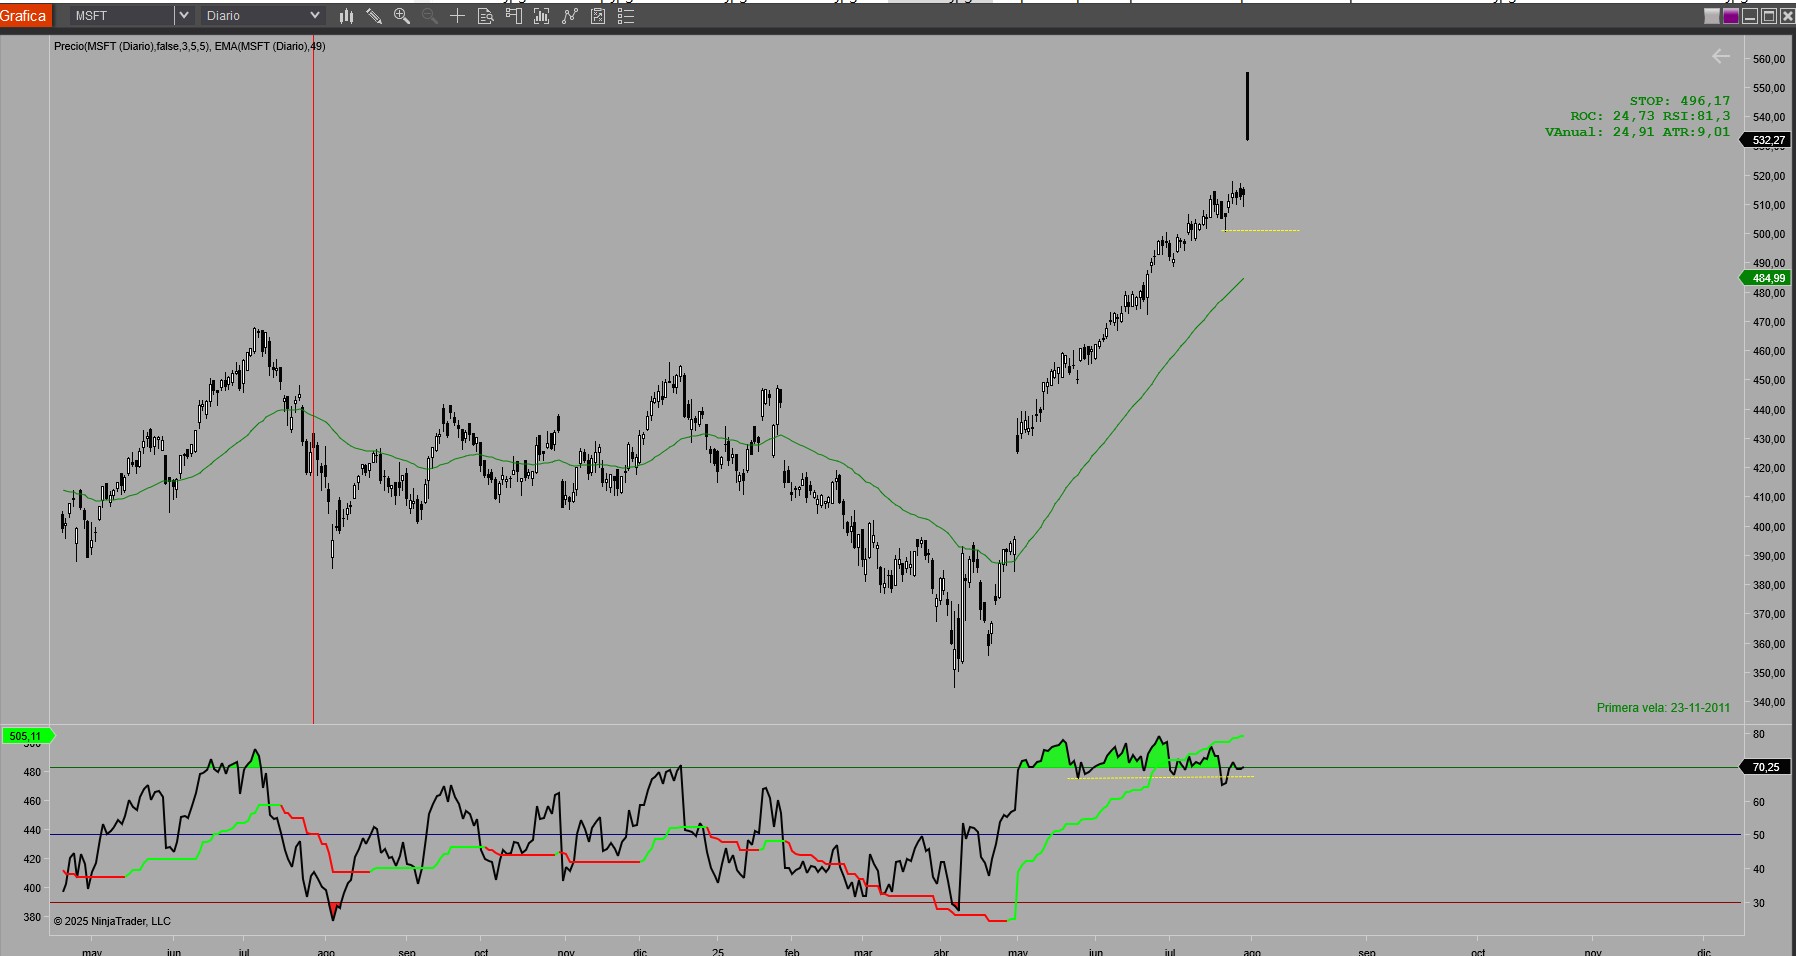Viewport: 1796px width, 956px height.
Task: Open the Diario interval dropdown
Action: point(262,16)
